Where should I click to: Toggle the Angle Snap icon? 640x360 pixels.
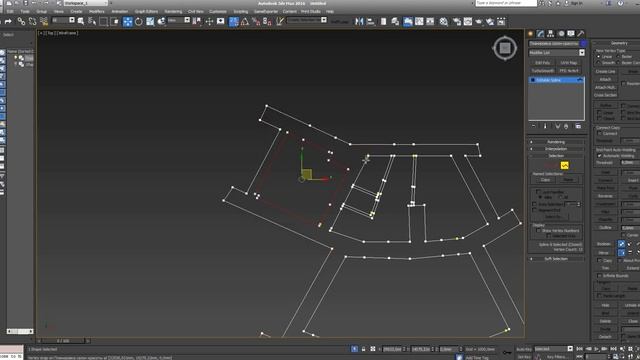[x=244, y=21]
